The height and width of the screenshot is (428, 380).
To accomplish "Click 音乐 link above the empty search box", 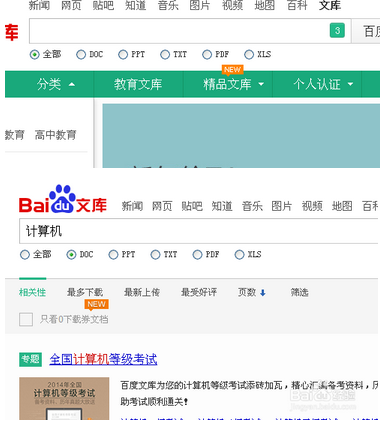I will coord(168,5).
